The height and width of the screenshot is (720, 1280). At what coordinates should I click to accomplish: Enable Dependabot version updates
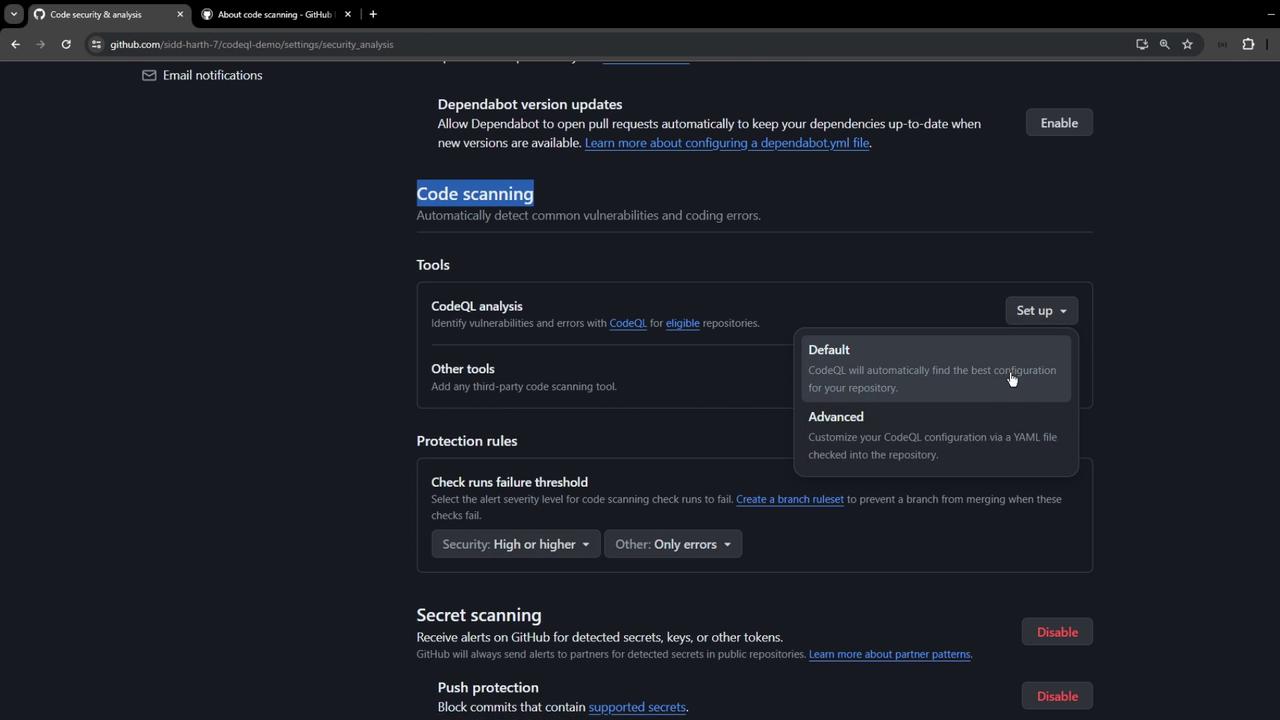(x=1059, y=123)
